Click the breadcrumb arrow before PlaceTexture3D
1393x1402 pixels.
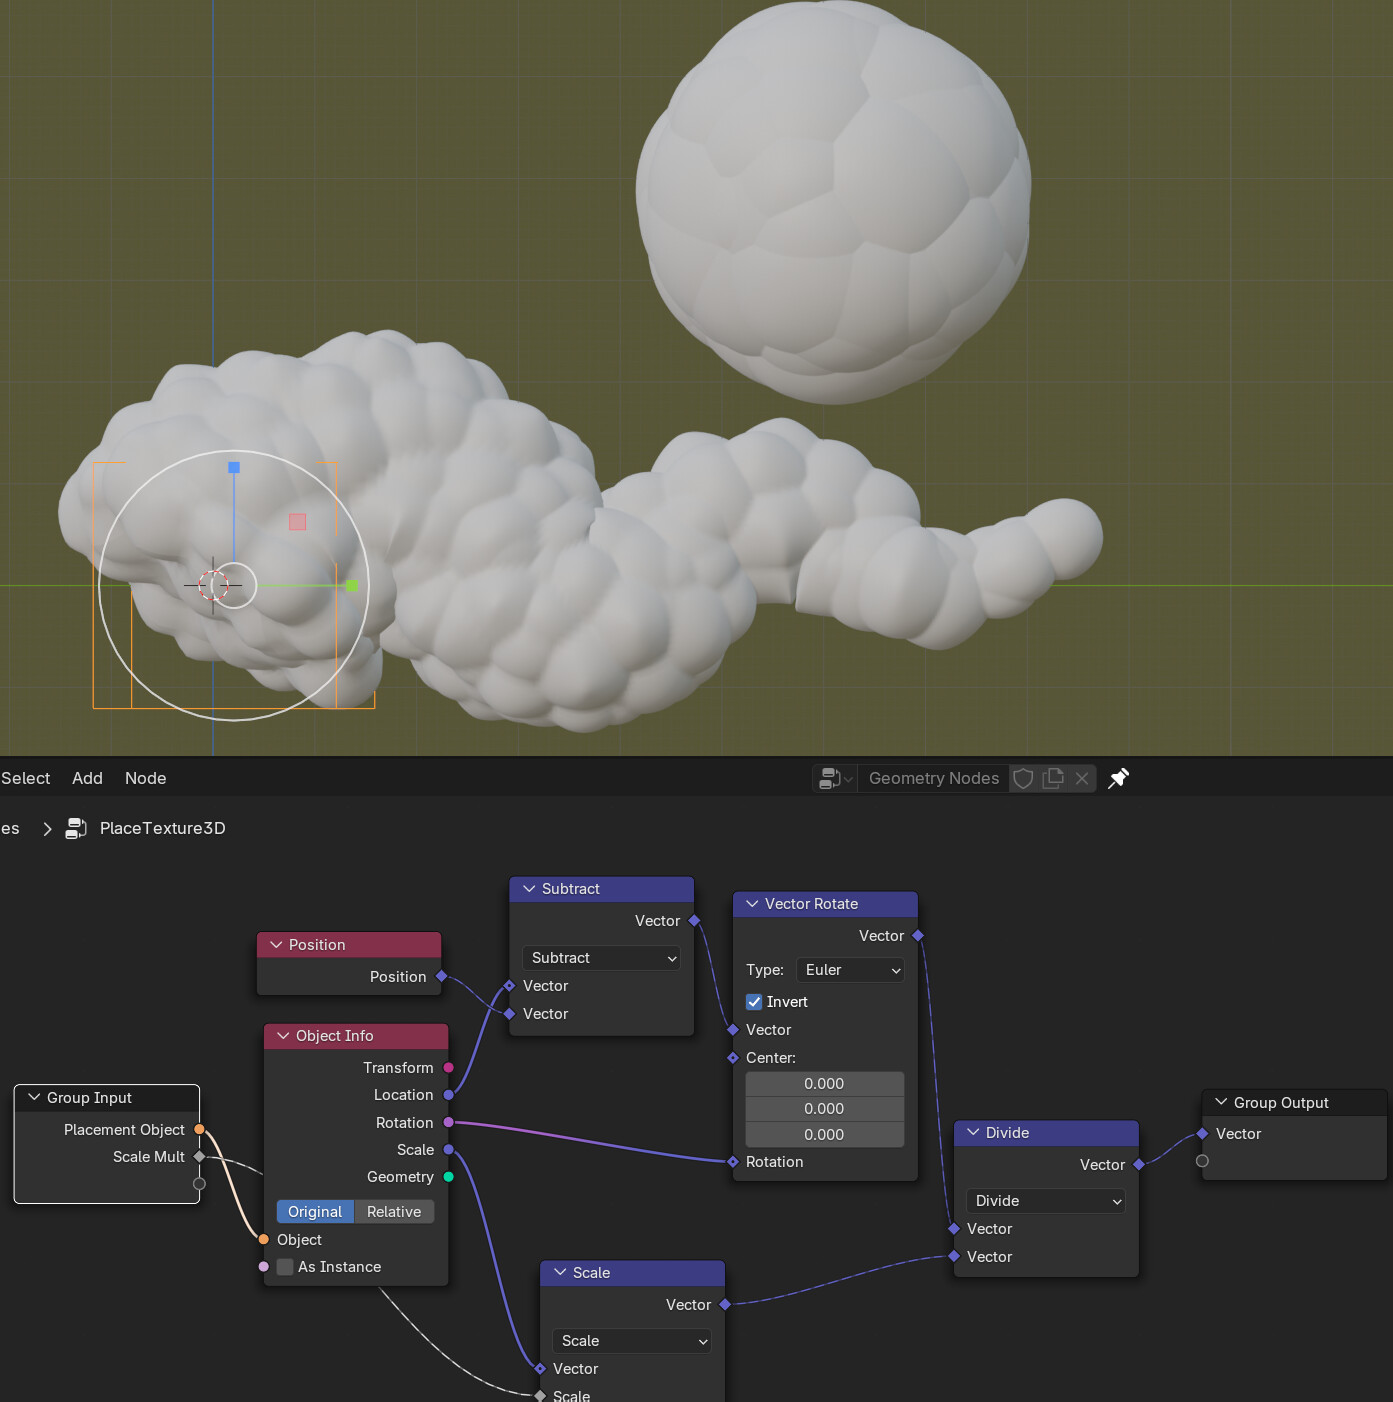click(47, 828)
